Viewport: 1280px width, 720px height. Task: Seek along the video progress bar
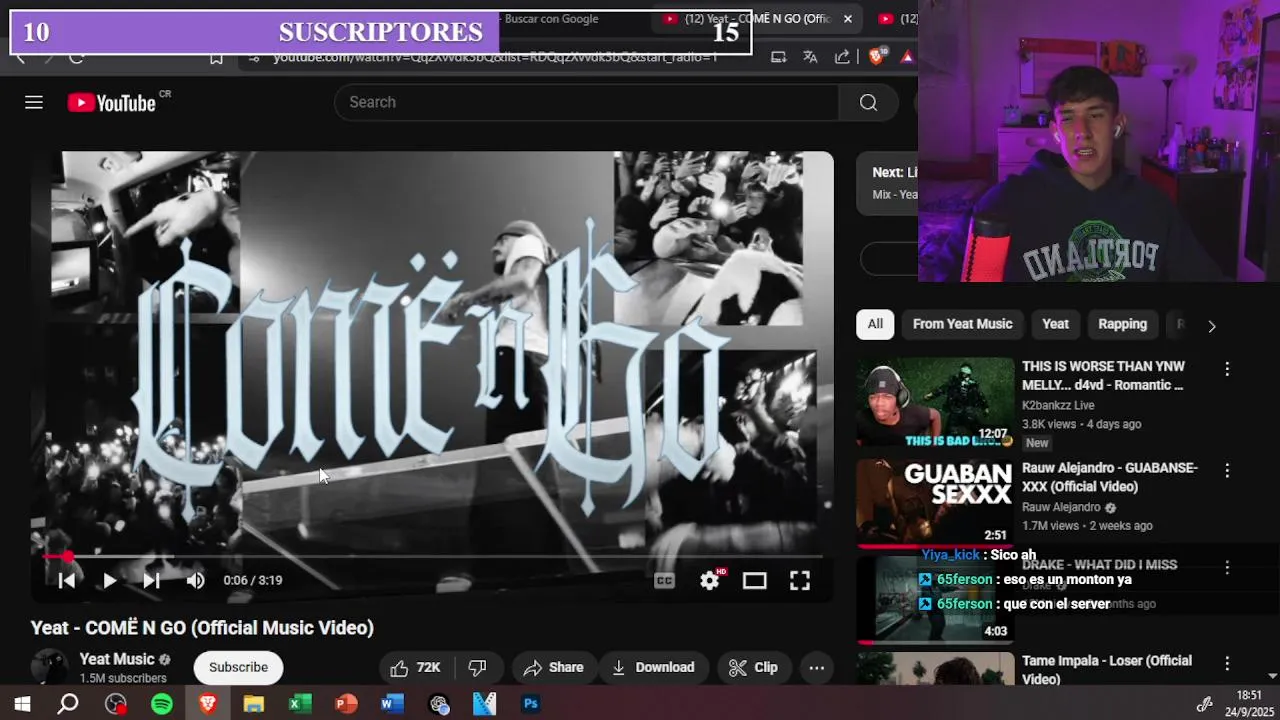tap(432, 556)
